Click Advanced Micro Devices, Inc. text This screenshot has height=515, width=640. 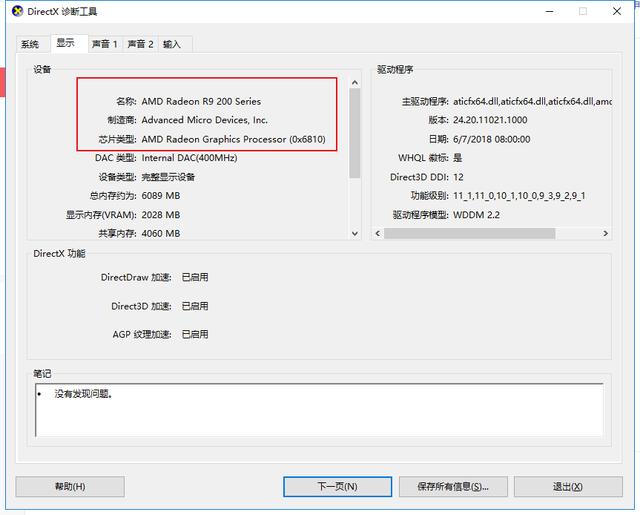204,120
